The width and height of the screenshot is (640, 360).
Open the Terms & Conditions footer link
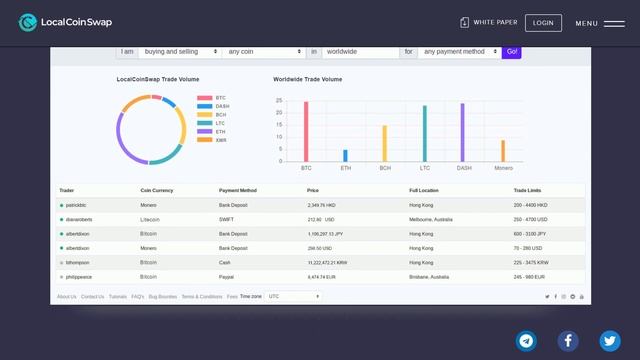coord(202,297)
